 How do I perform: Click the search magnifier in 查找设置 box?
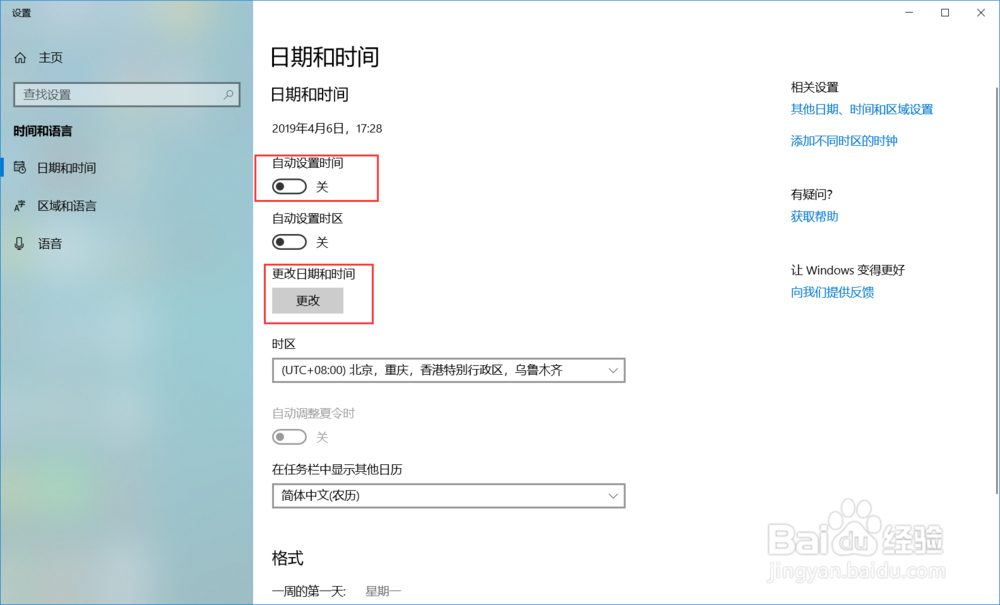coord(229,94)
